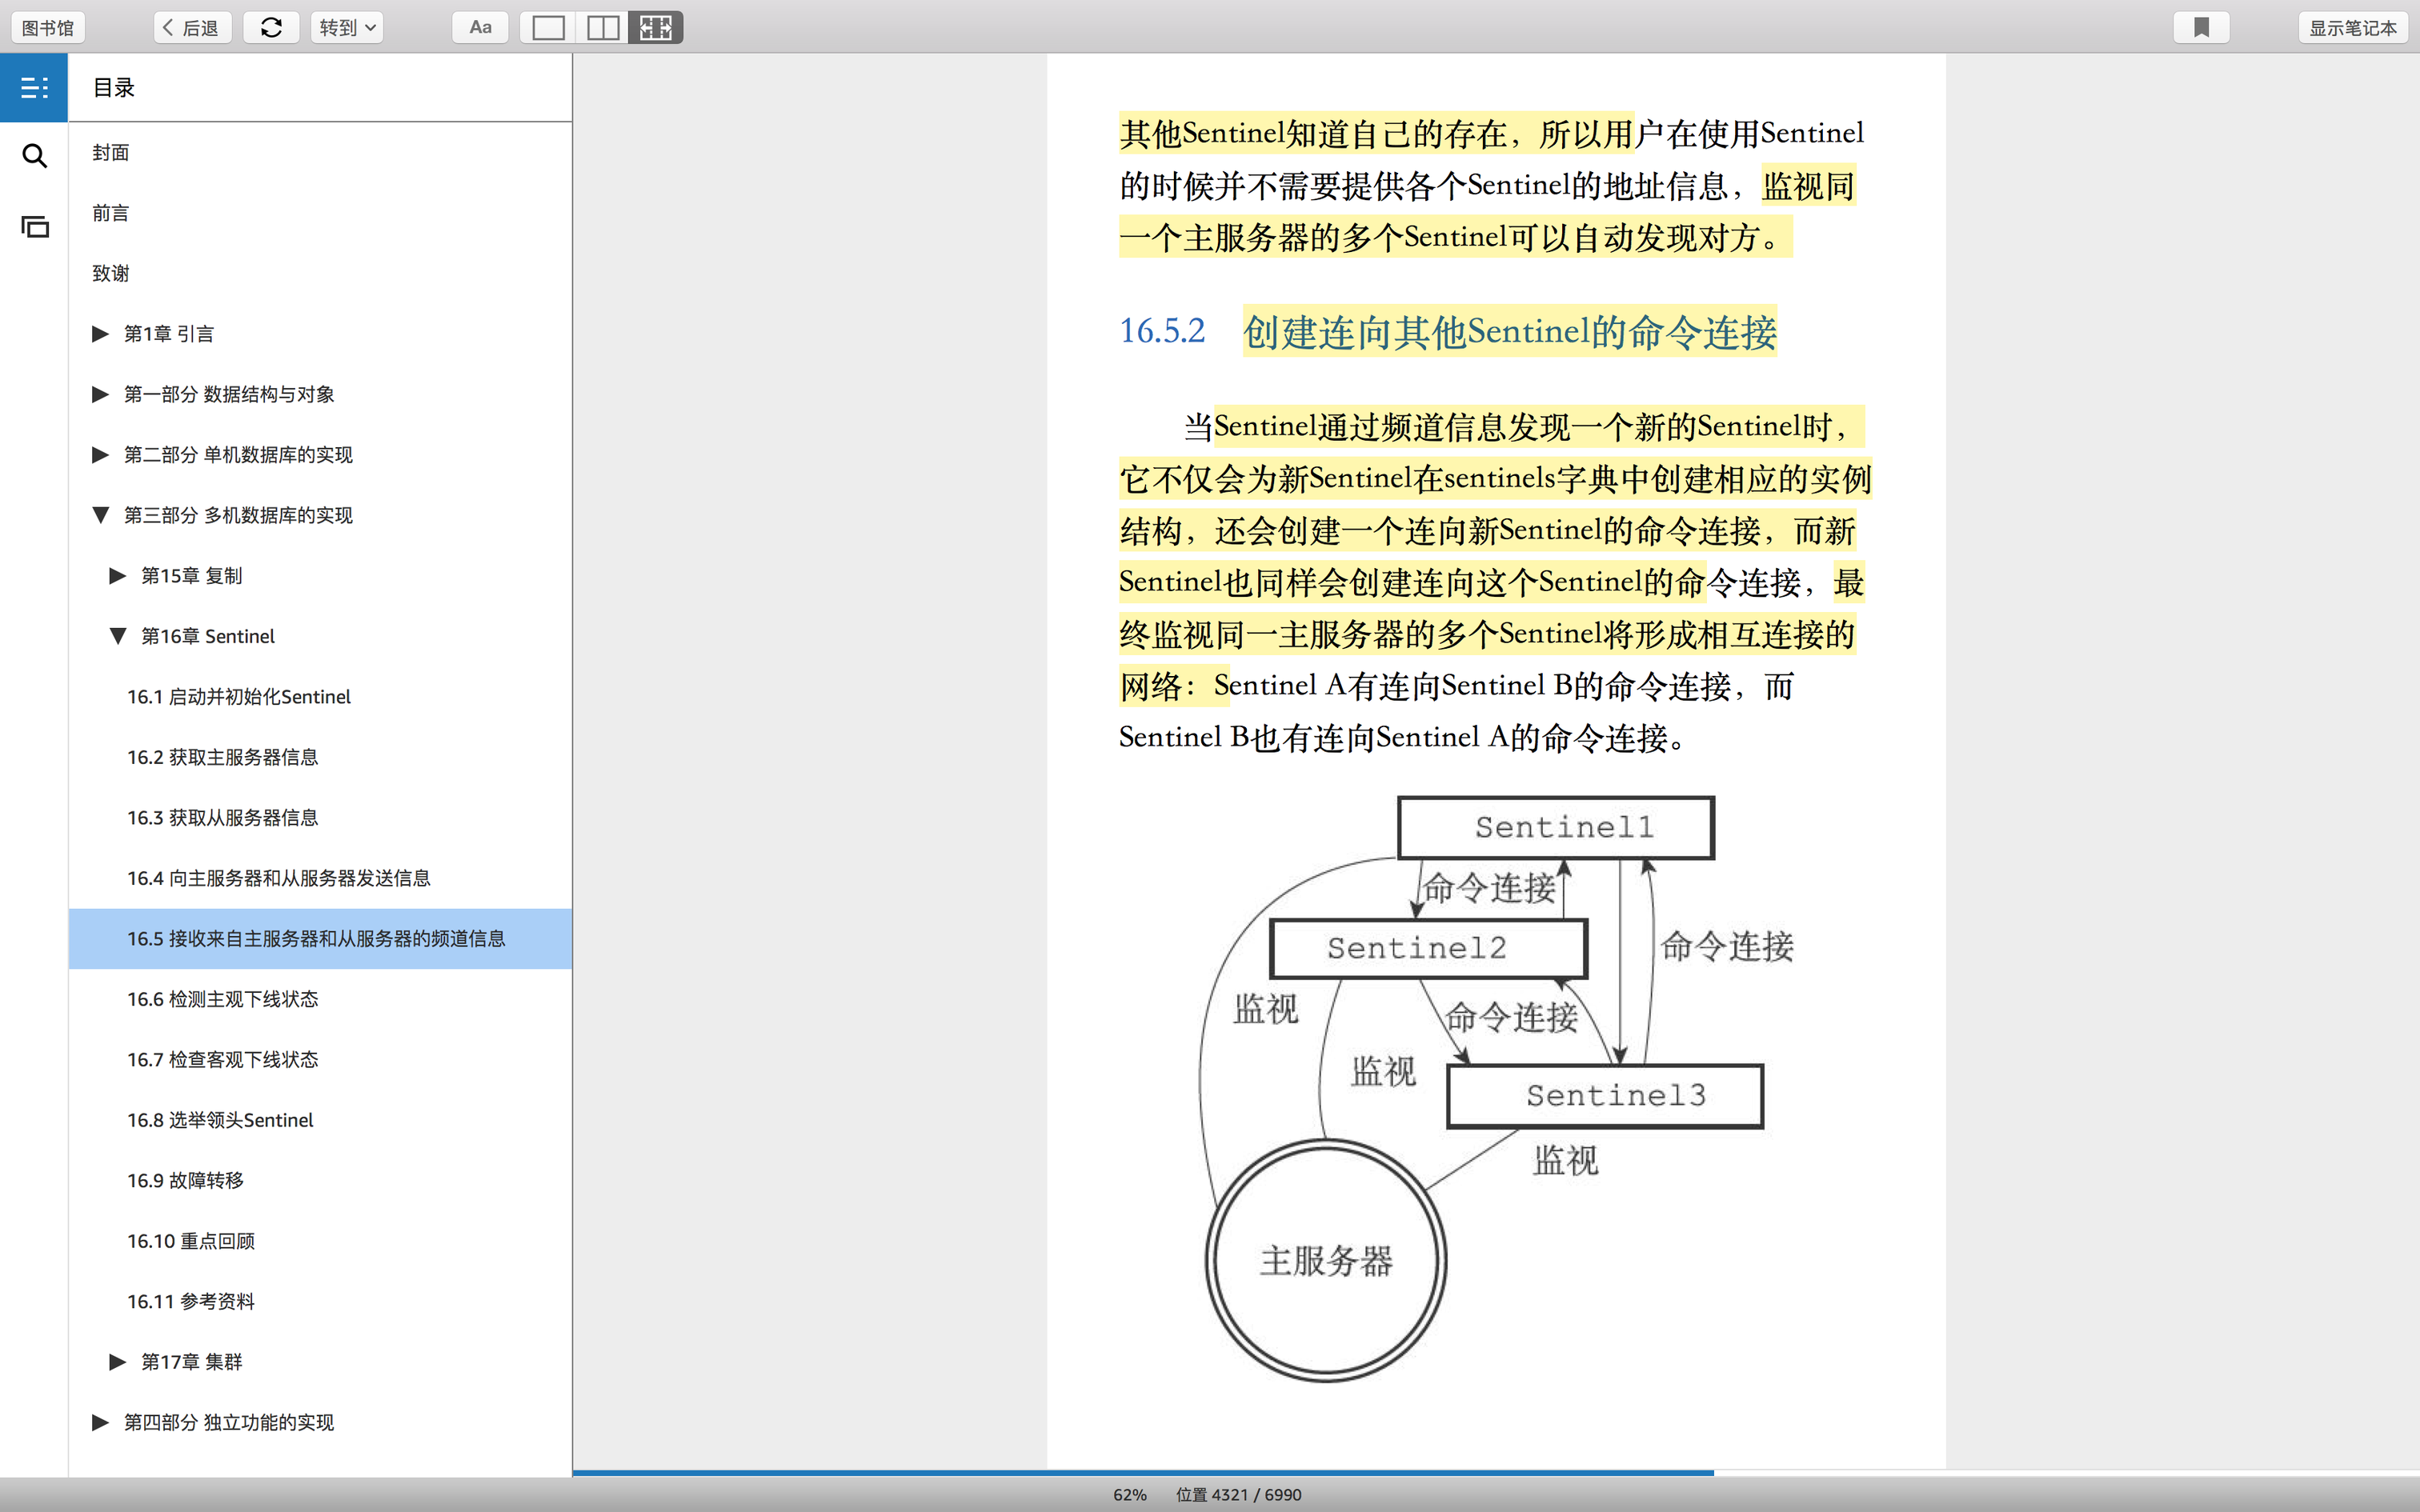2420x1512 pixels.
Task: Toggle full-width auto column view
Action: tap(656, 28)
